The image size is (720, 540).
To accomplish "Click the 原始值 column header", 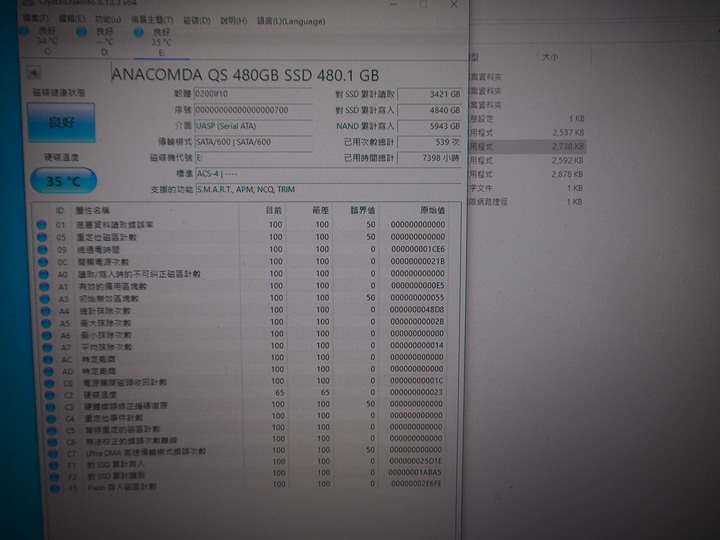I will coord(433,210).
